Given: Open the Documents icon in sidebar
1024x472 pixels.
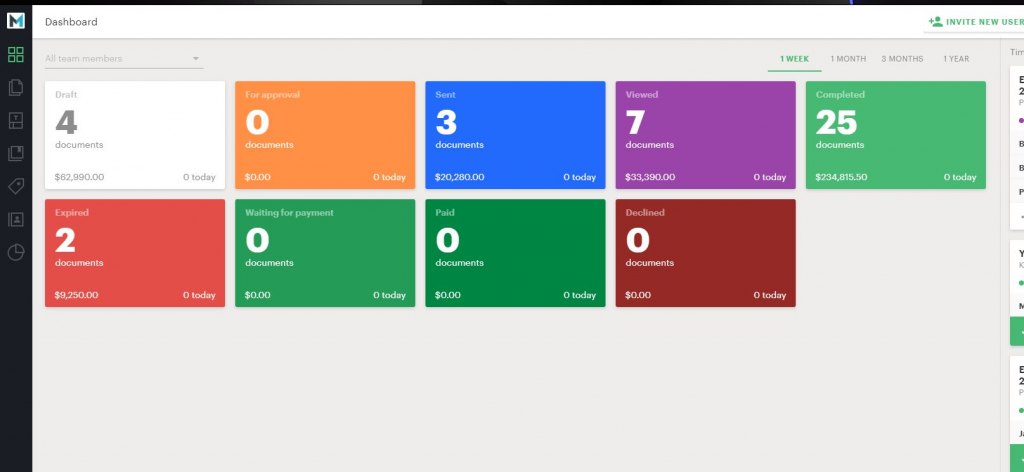Looking at the screenshot, I should pyautogui.click(x=15, y=87).
